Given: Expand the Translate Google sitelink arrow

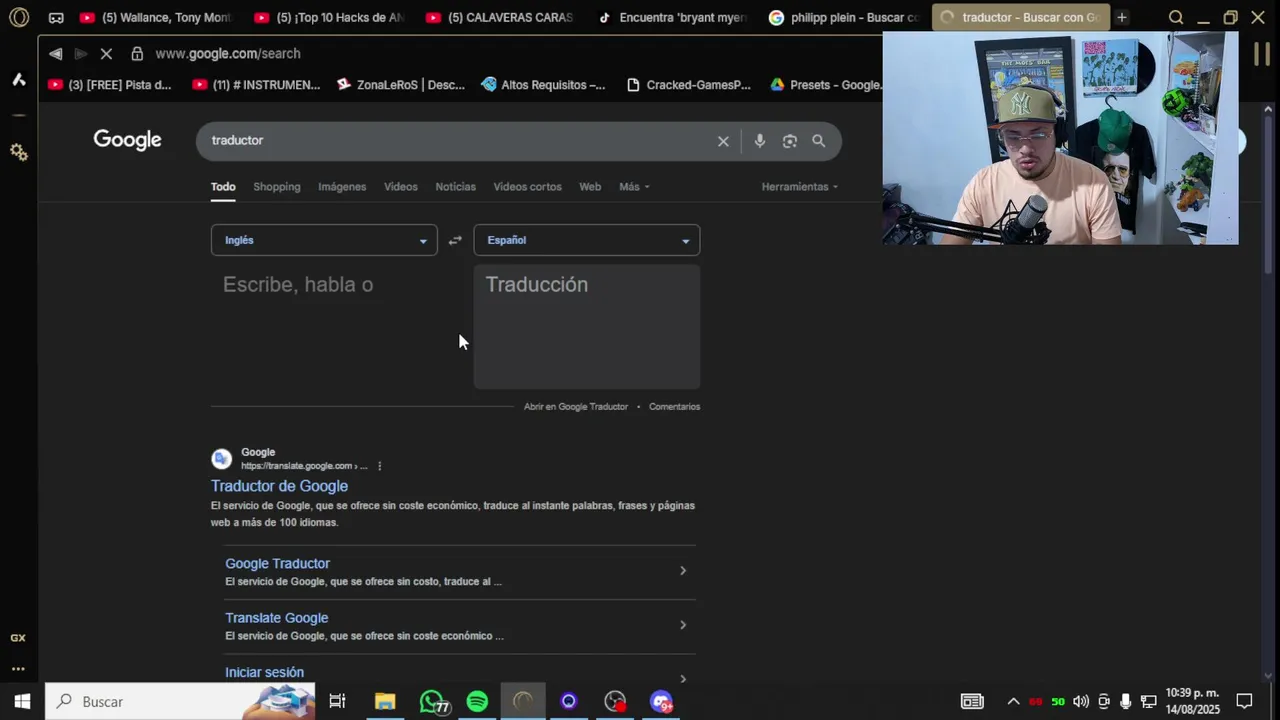Looking at the screenshot, I should tap(683, 625).
